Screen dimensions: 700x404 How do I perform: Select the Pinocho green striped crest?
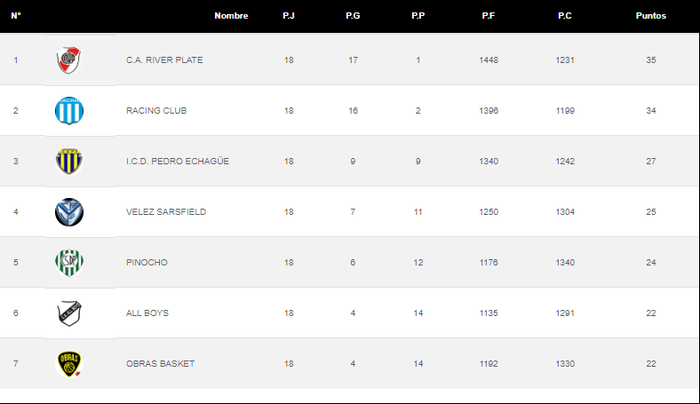(69, 262)
